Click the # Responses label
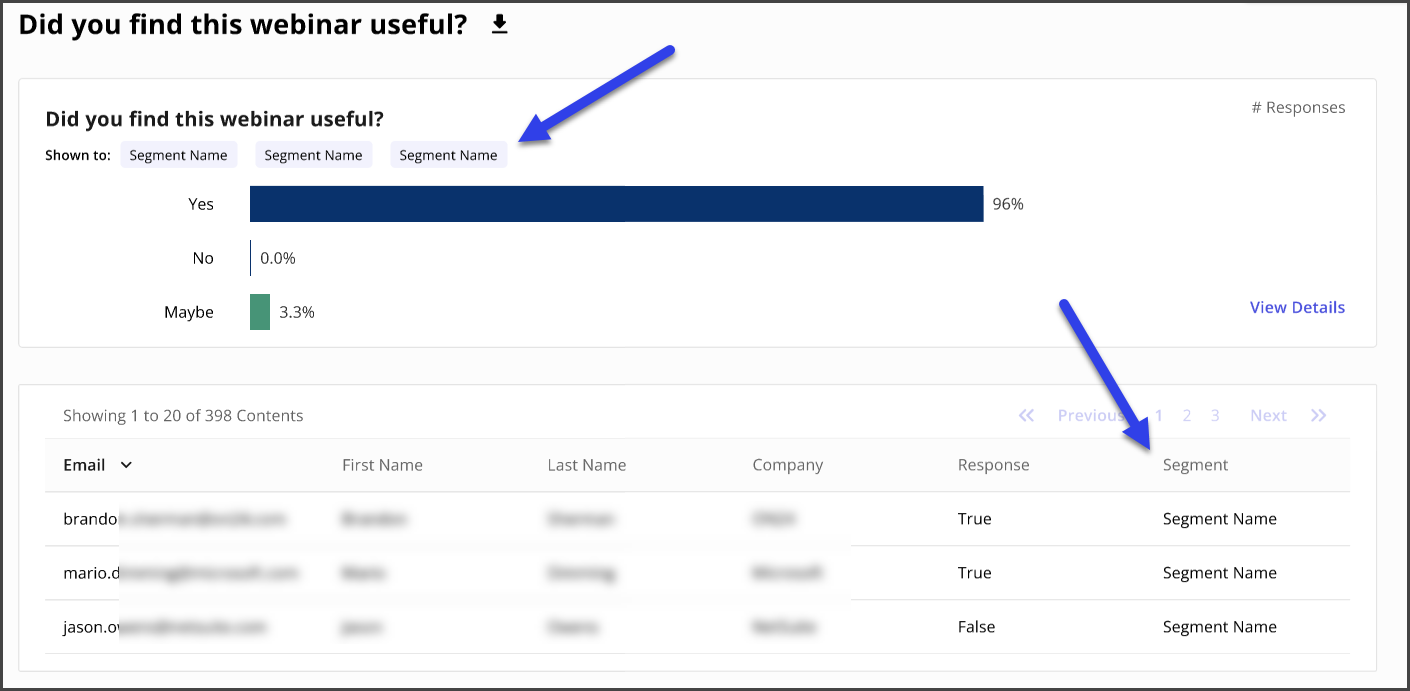The width and height of the screenshot is (1410, 691). tap(1298, 108)
